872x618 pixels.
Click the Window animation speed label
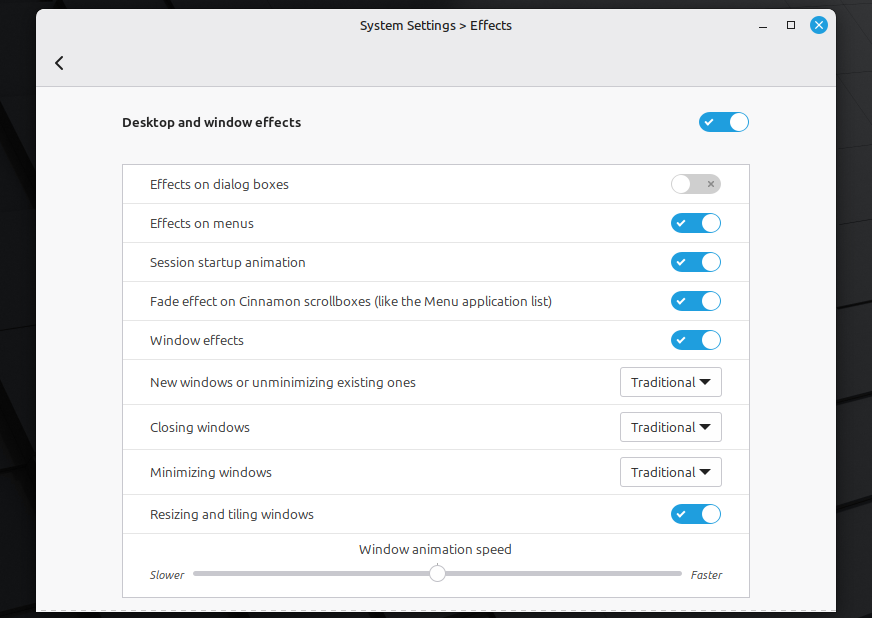click(x=435, y=549)
